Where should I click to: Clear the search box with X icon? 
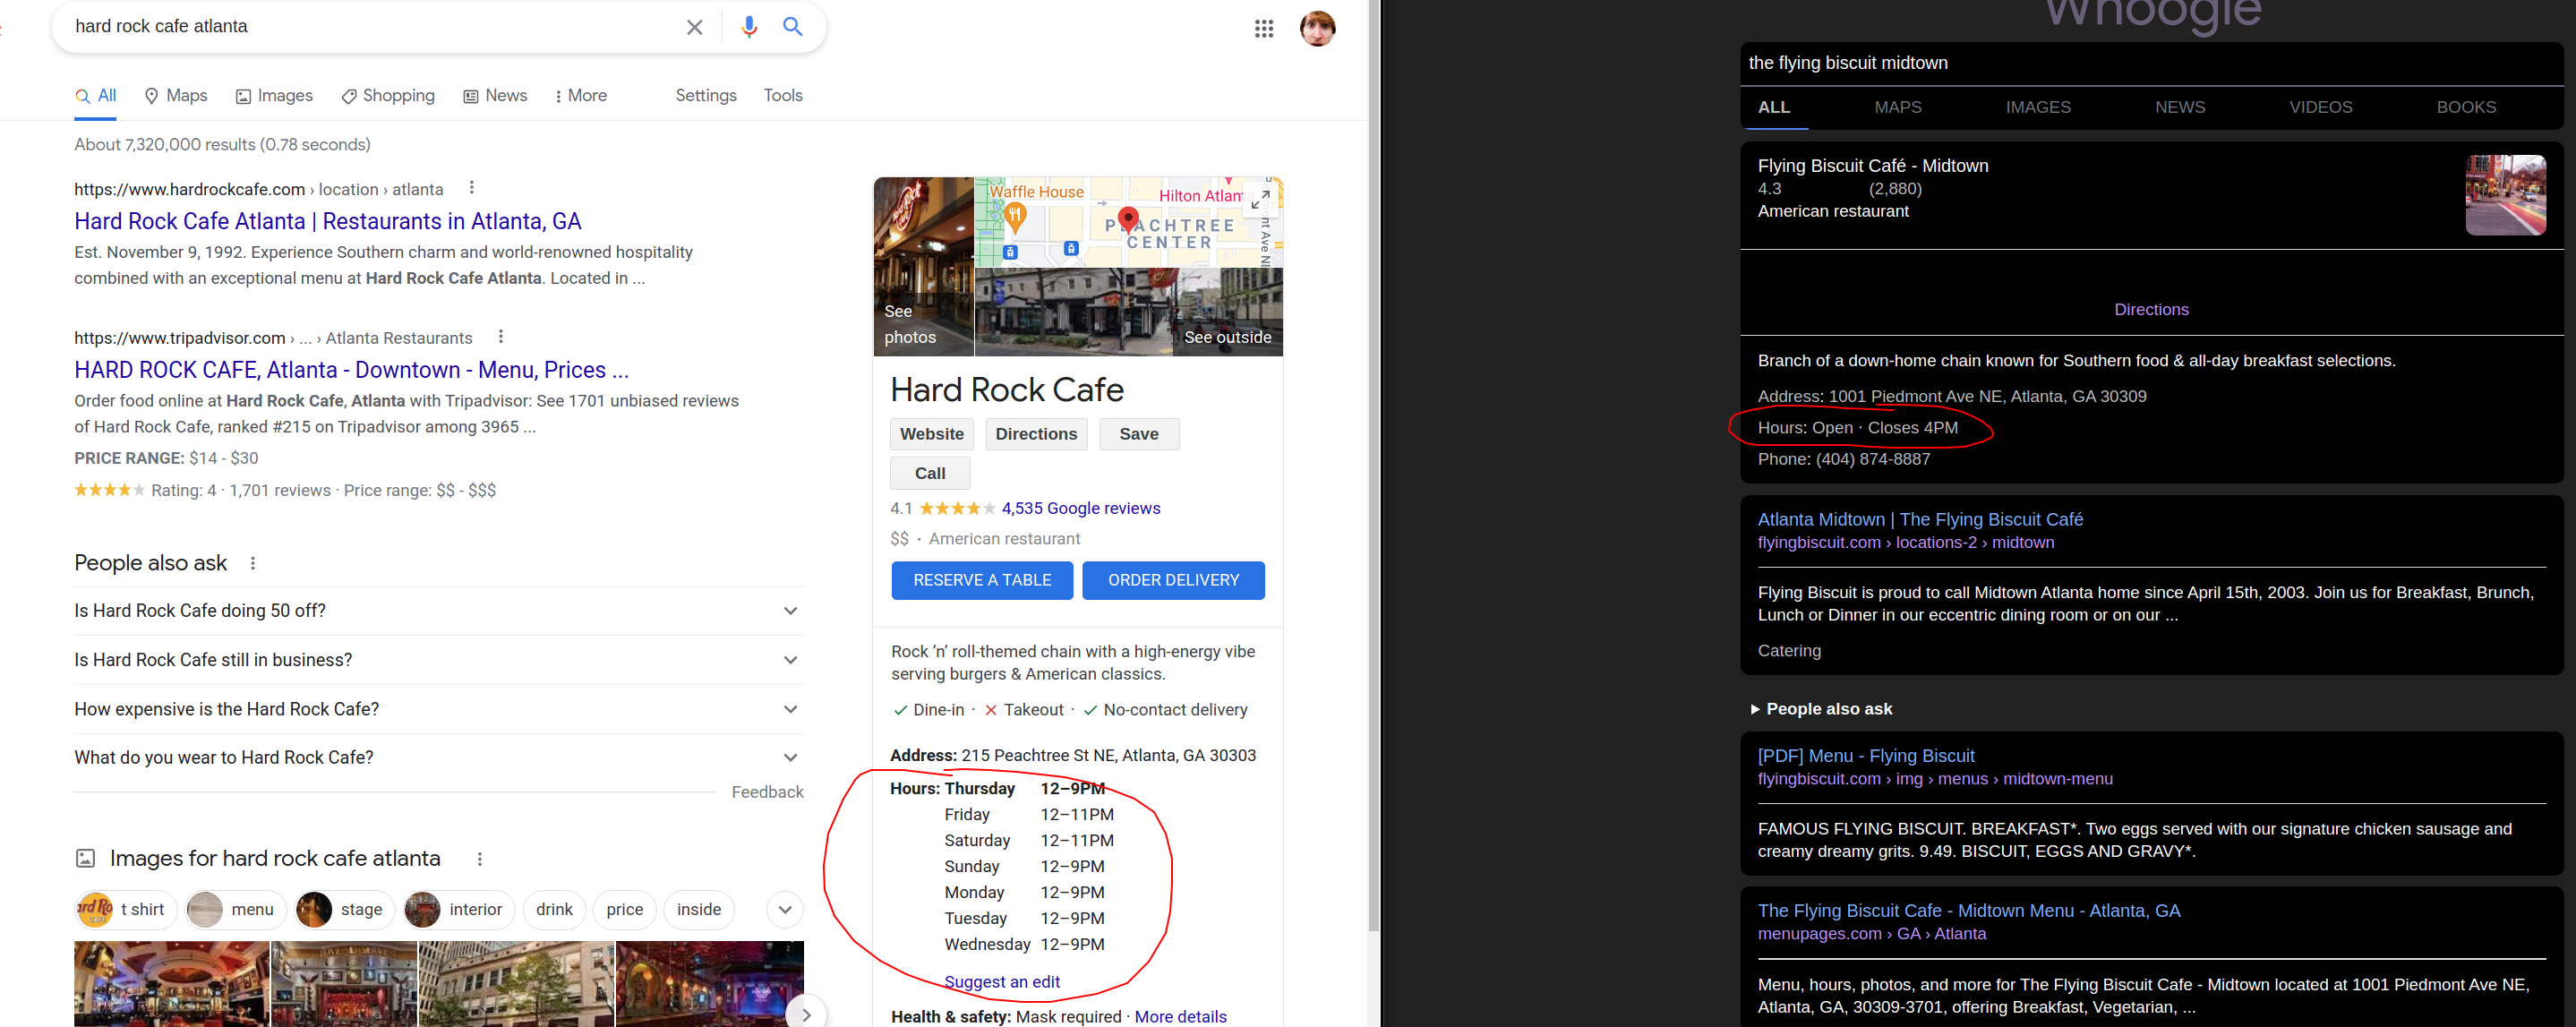point(694,27)
